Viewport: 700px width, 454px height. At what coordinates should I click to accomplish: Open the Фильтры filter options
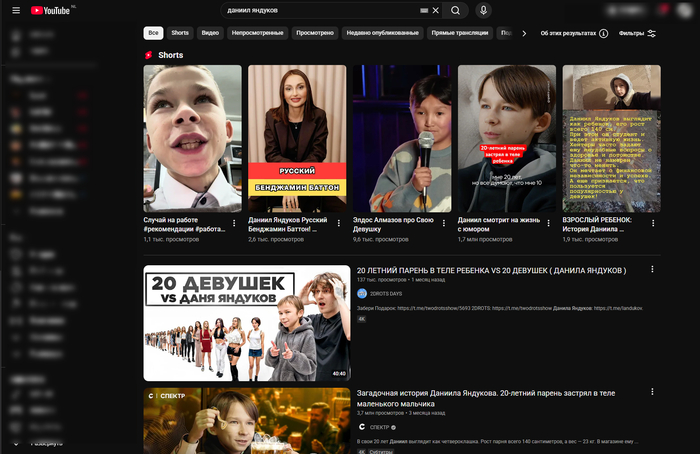[637, 33]
